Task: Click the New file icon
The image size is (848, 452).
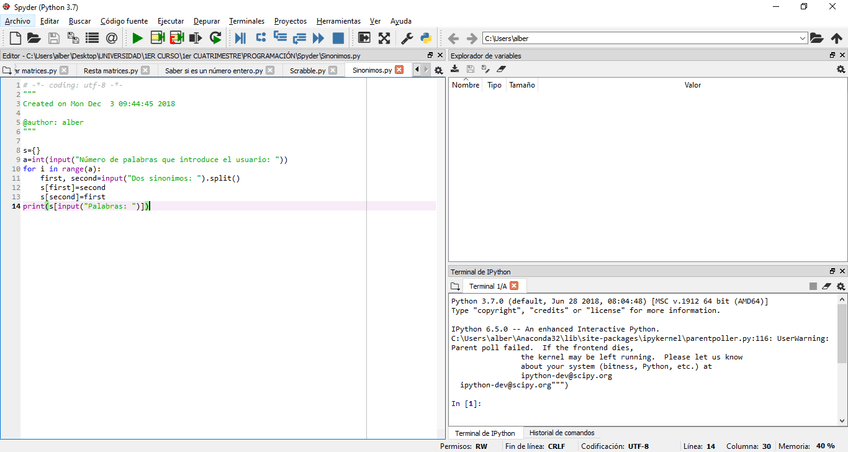Action: point(16,38)
